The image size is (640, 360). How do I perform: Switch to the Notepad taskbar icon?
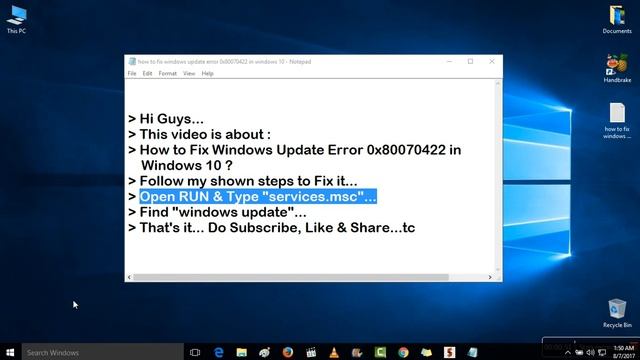pos(473,352)
